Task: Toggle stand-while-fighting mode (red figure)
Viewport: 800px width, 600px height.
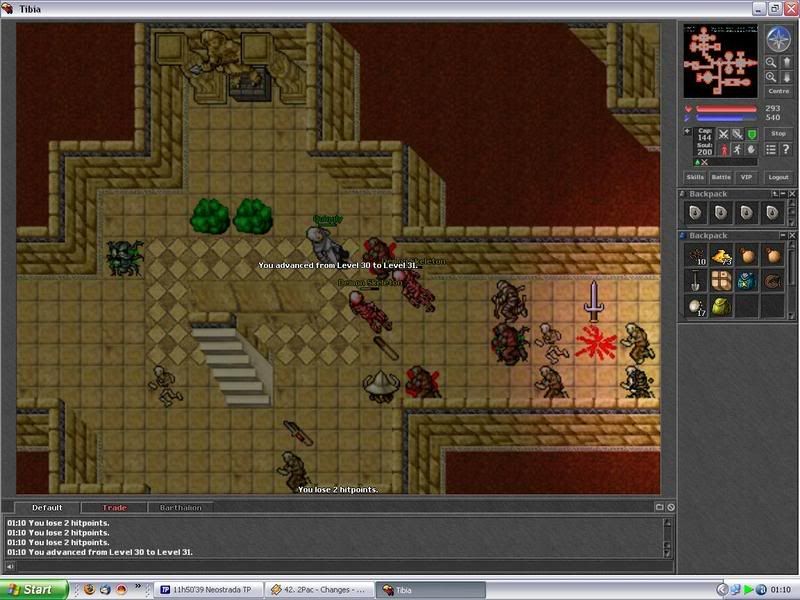Action: coord(723,149)
